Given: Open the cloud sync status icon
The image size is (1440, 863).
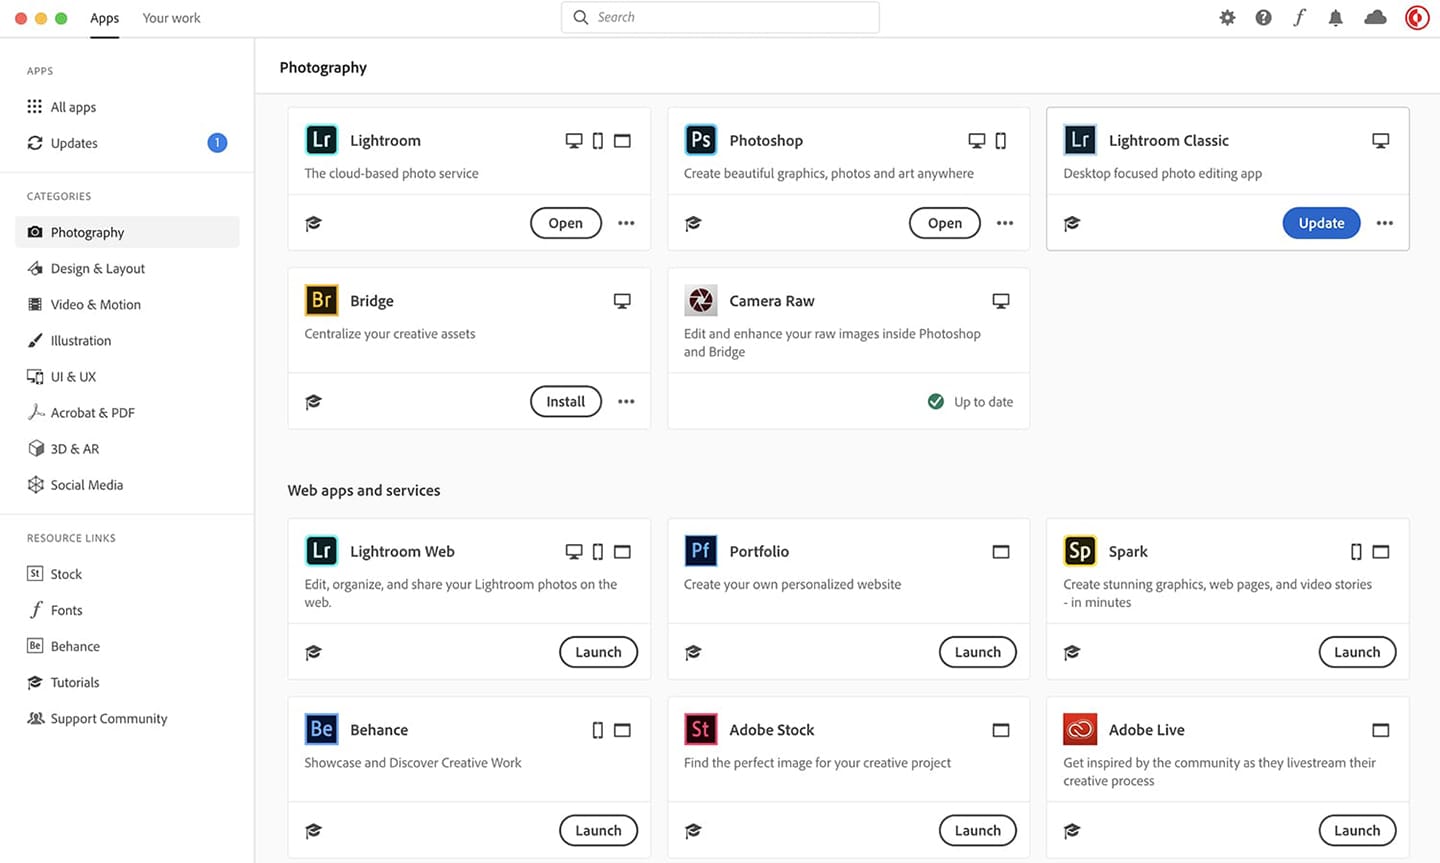Looking at the screenshot, I should click(1376, 18).
